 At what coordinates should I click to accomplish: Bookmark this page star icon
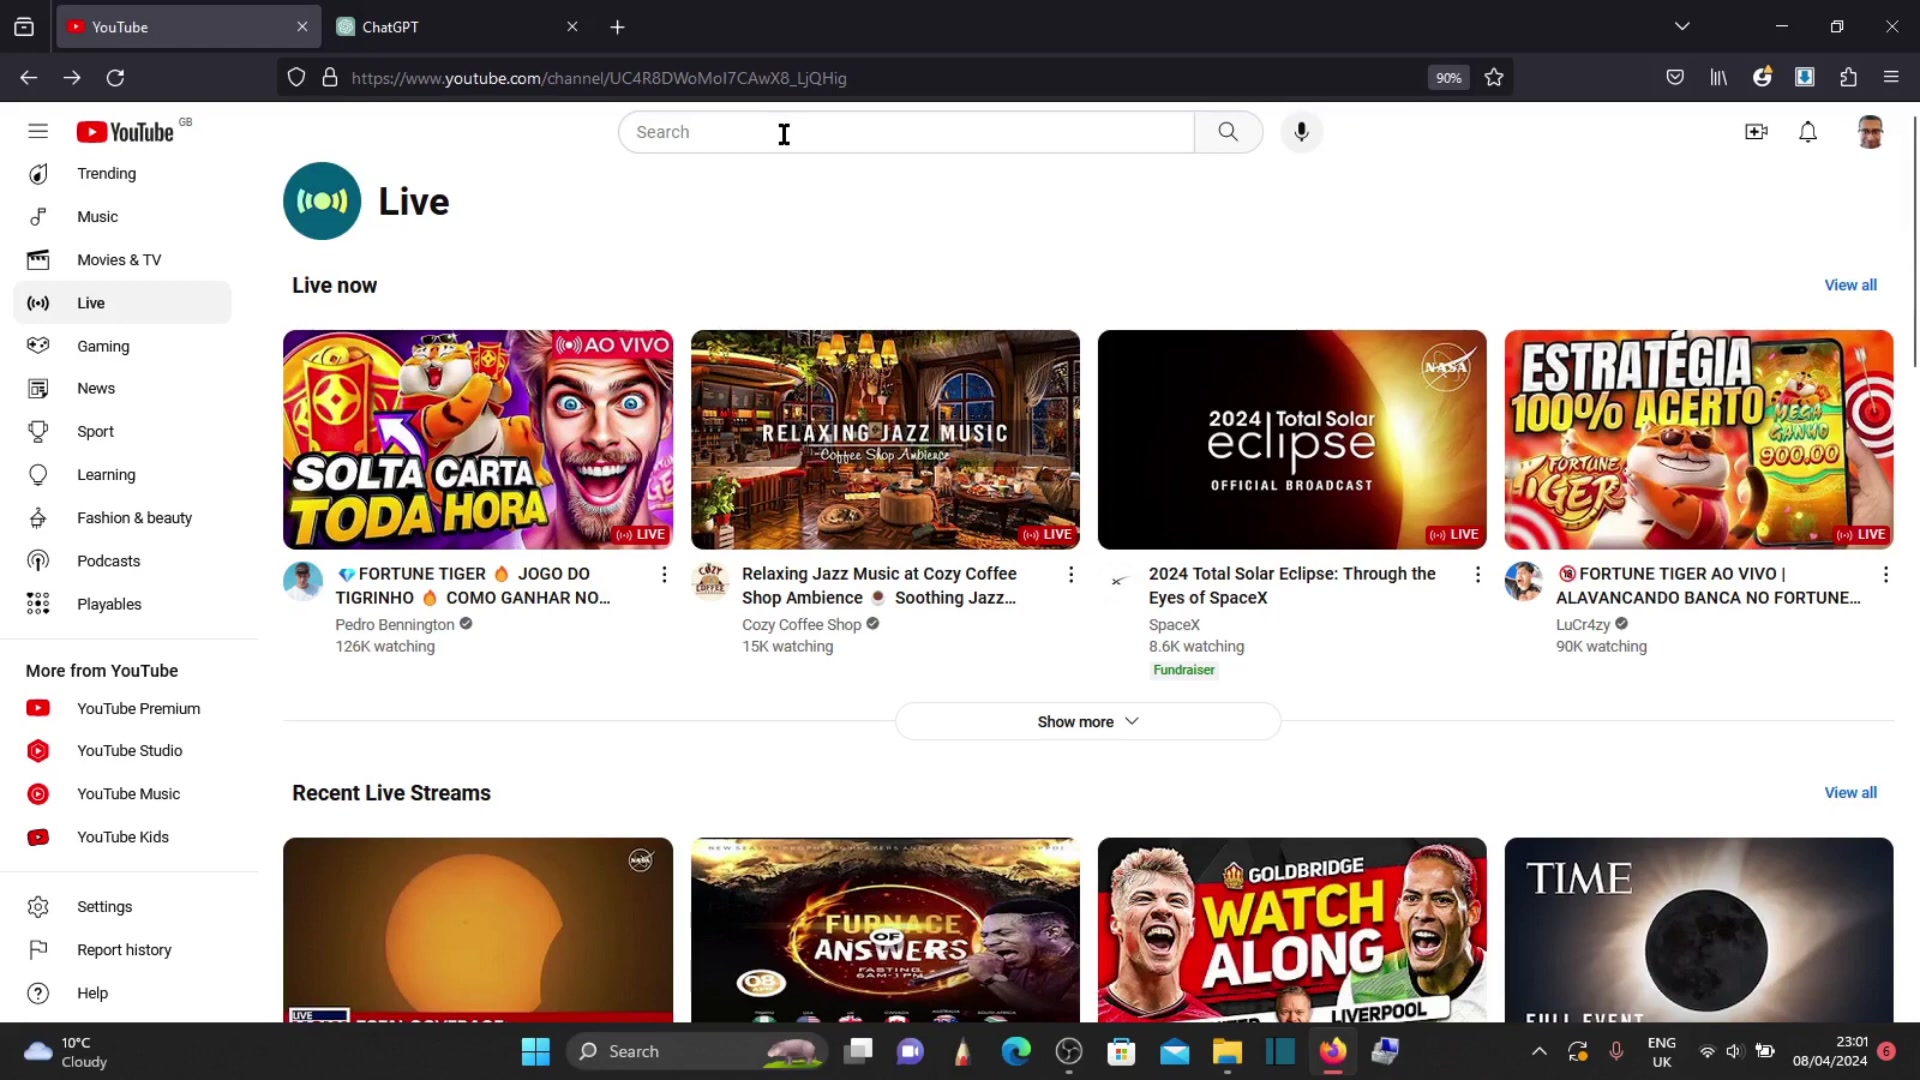tap(1494, 77)
